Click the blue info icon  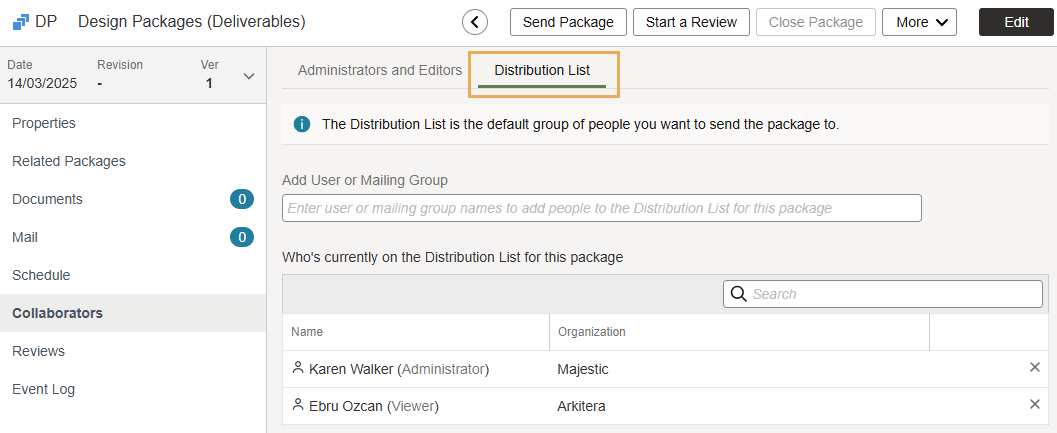coord(301,125)
